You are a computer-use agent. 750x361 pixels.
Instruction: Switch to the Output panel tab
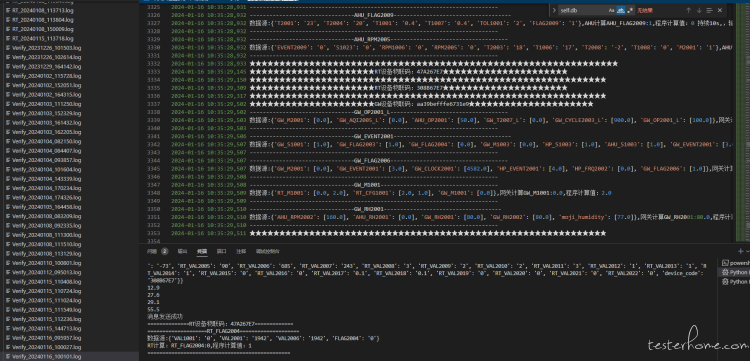(182, 251)
